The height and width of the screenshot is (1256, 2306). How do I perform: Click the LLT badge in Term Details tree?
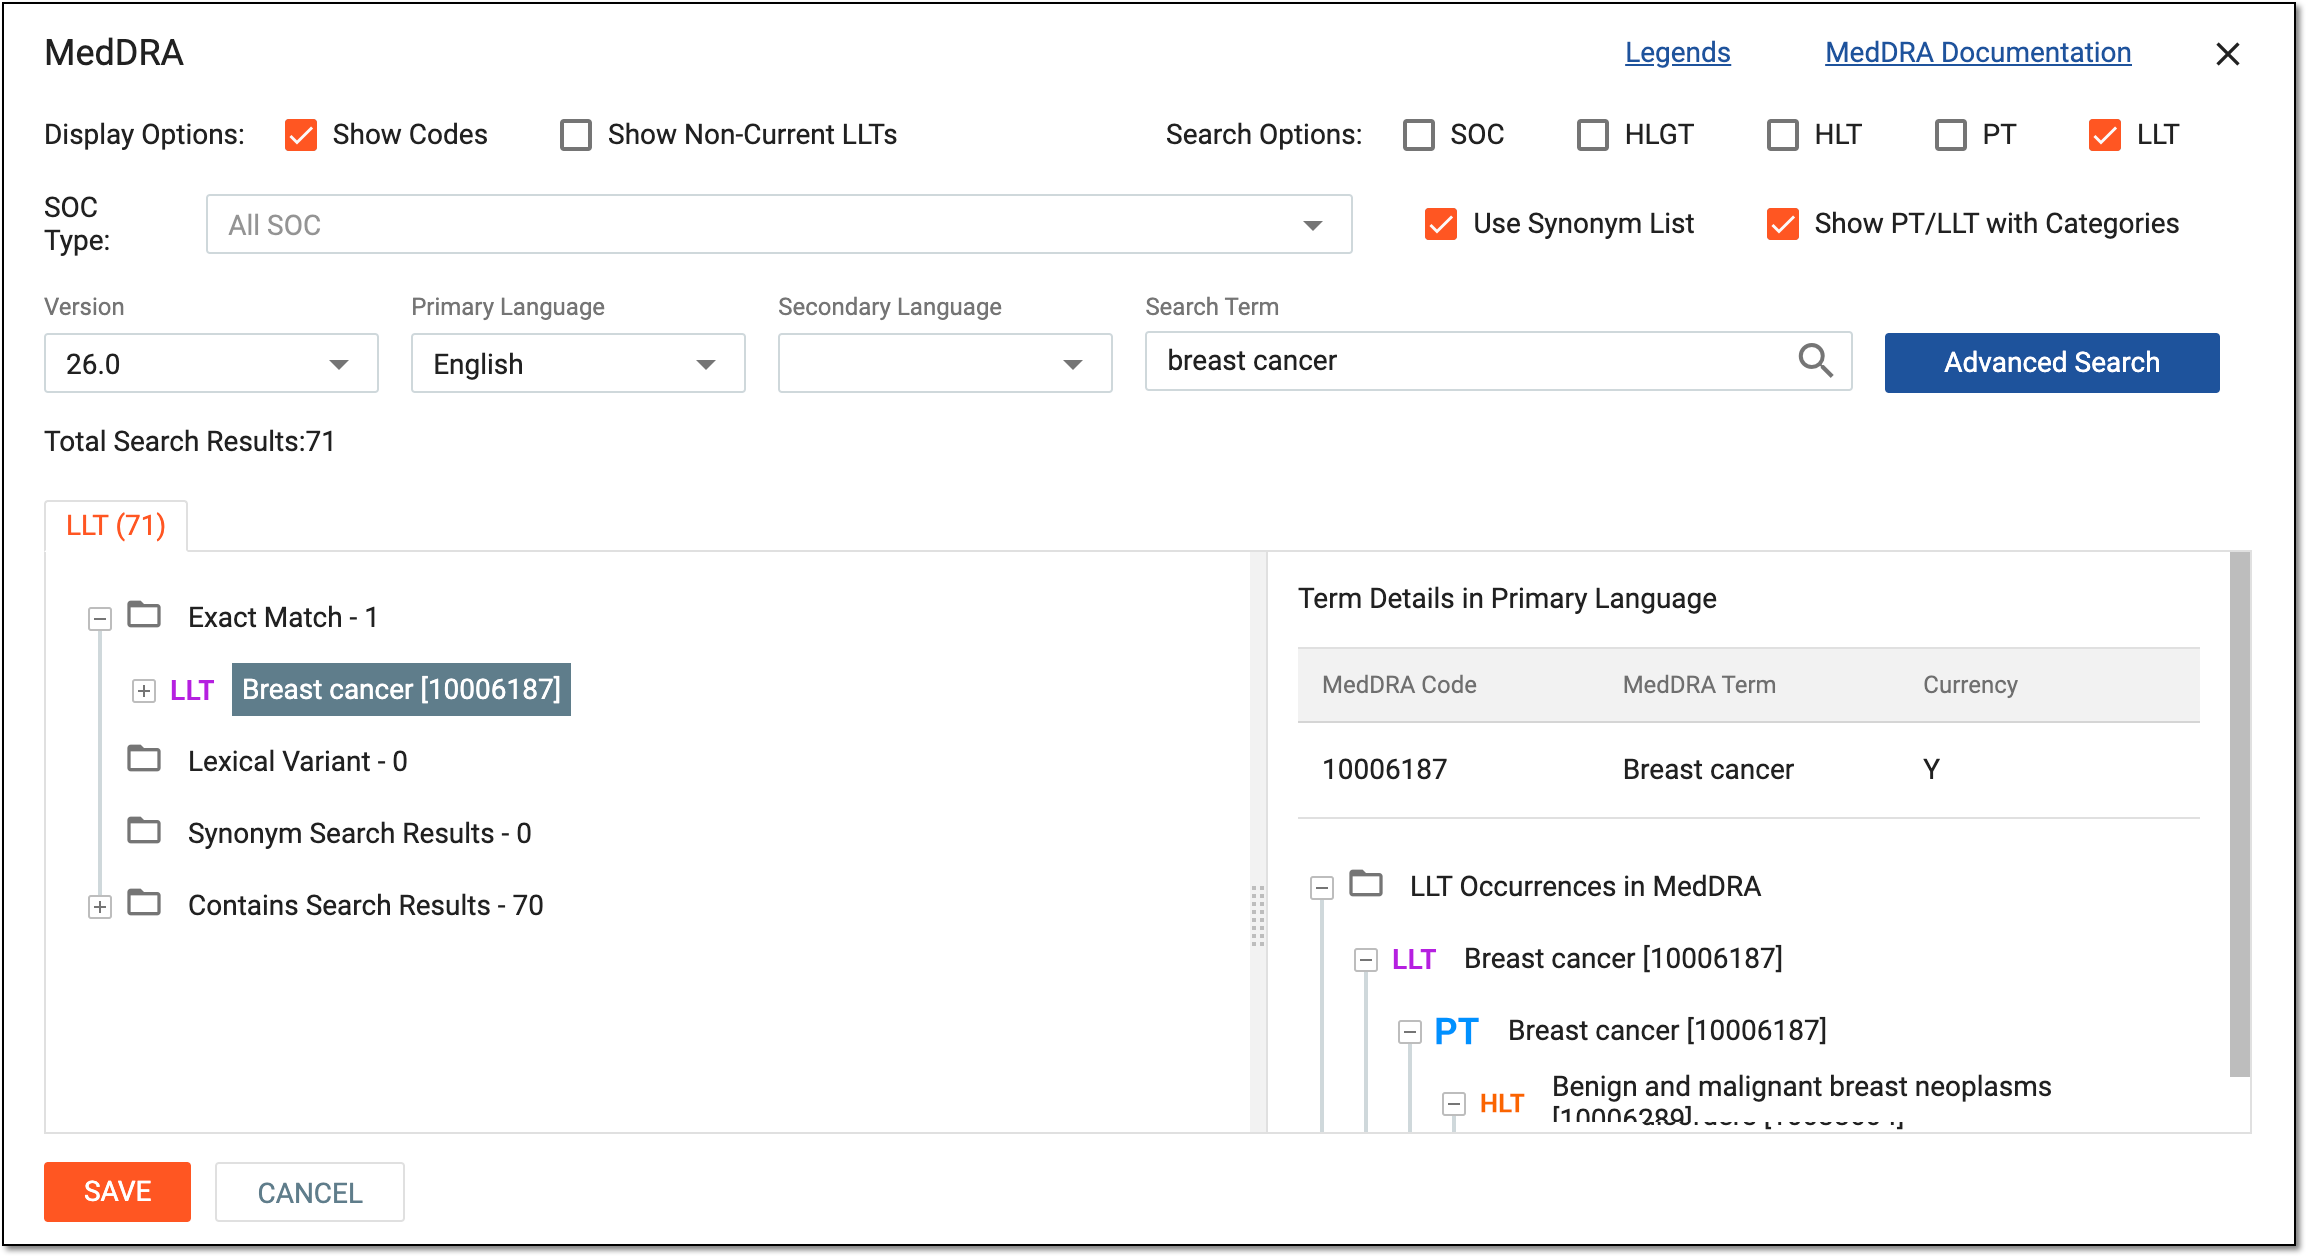tap(1414, 960)
